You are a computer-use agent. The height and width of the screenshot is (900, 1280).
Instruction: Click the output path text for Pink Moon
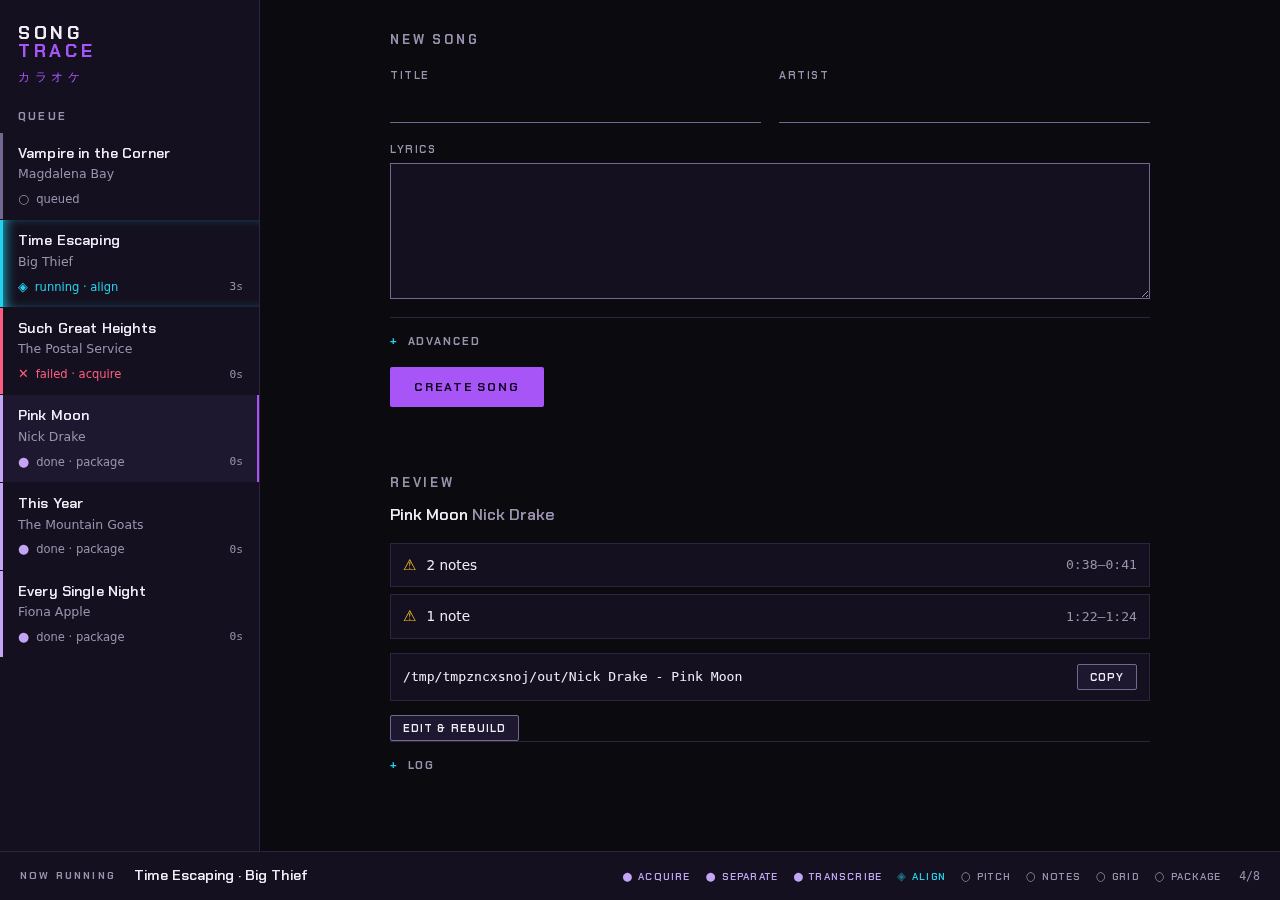point(573,677)
